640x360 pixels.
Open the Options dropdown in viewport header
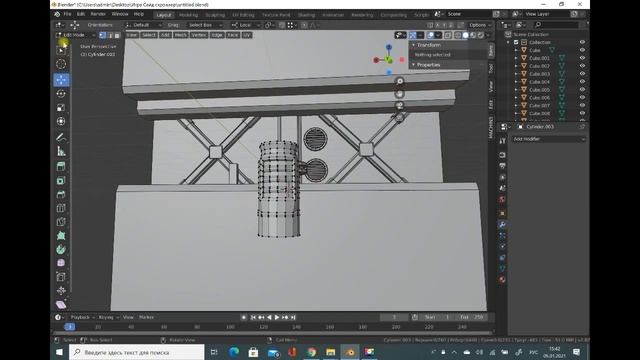(x=480, y=25)
